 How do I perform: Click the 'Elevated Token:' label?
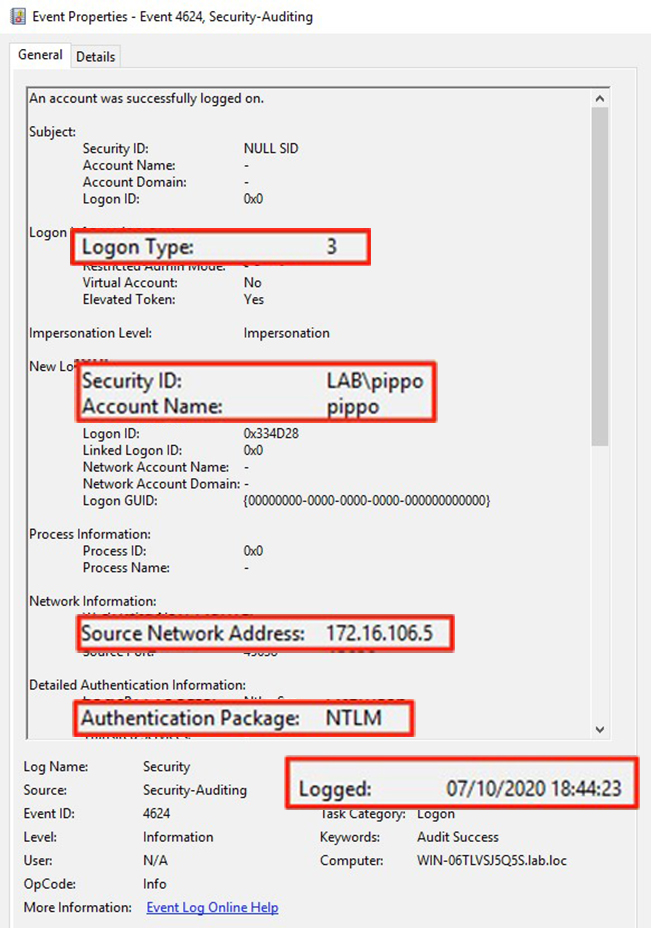[129, 299]
